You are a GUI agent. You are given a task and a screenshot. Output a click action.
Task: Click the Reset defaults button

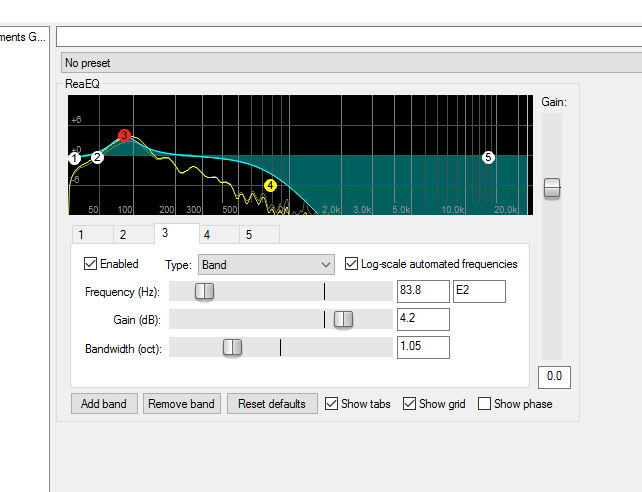[x=272, y=404]
